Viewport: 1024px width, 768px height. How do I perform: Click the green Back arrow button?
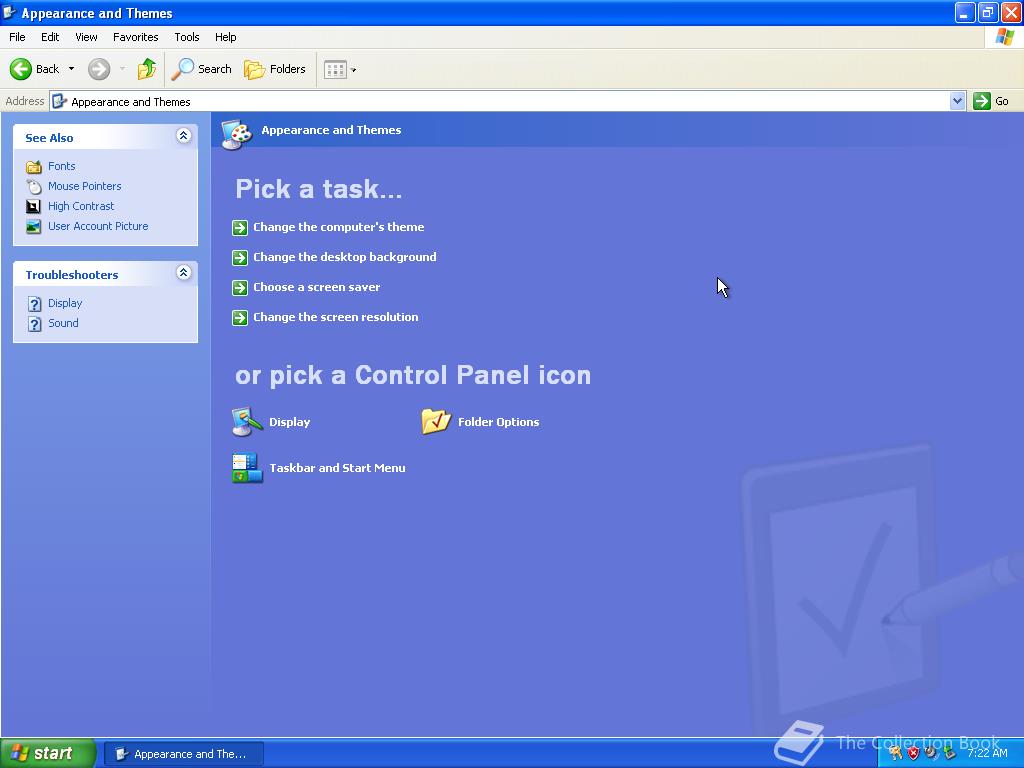pos(20,69)
